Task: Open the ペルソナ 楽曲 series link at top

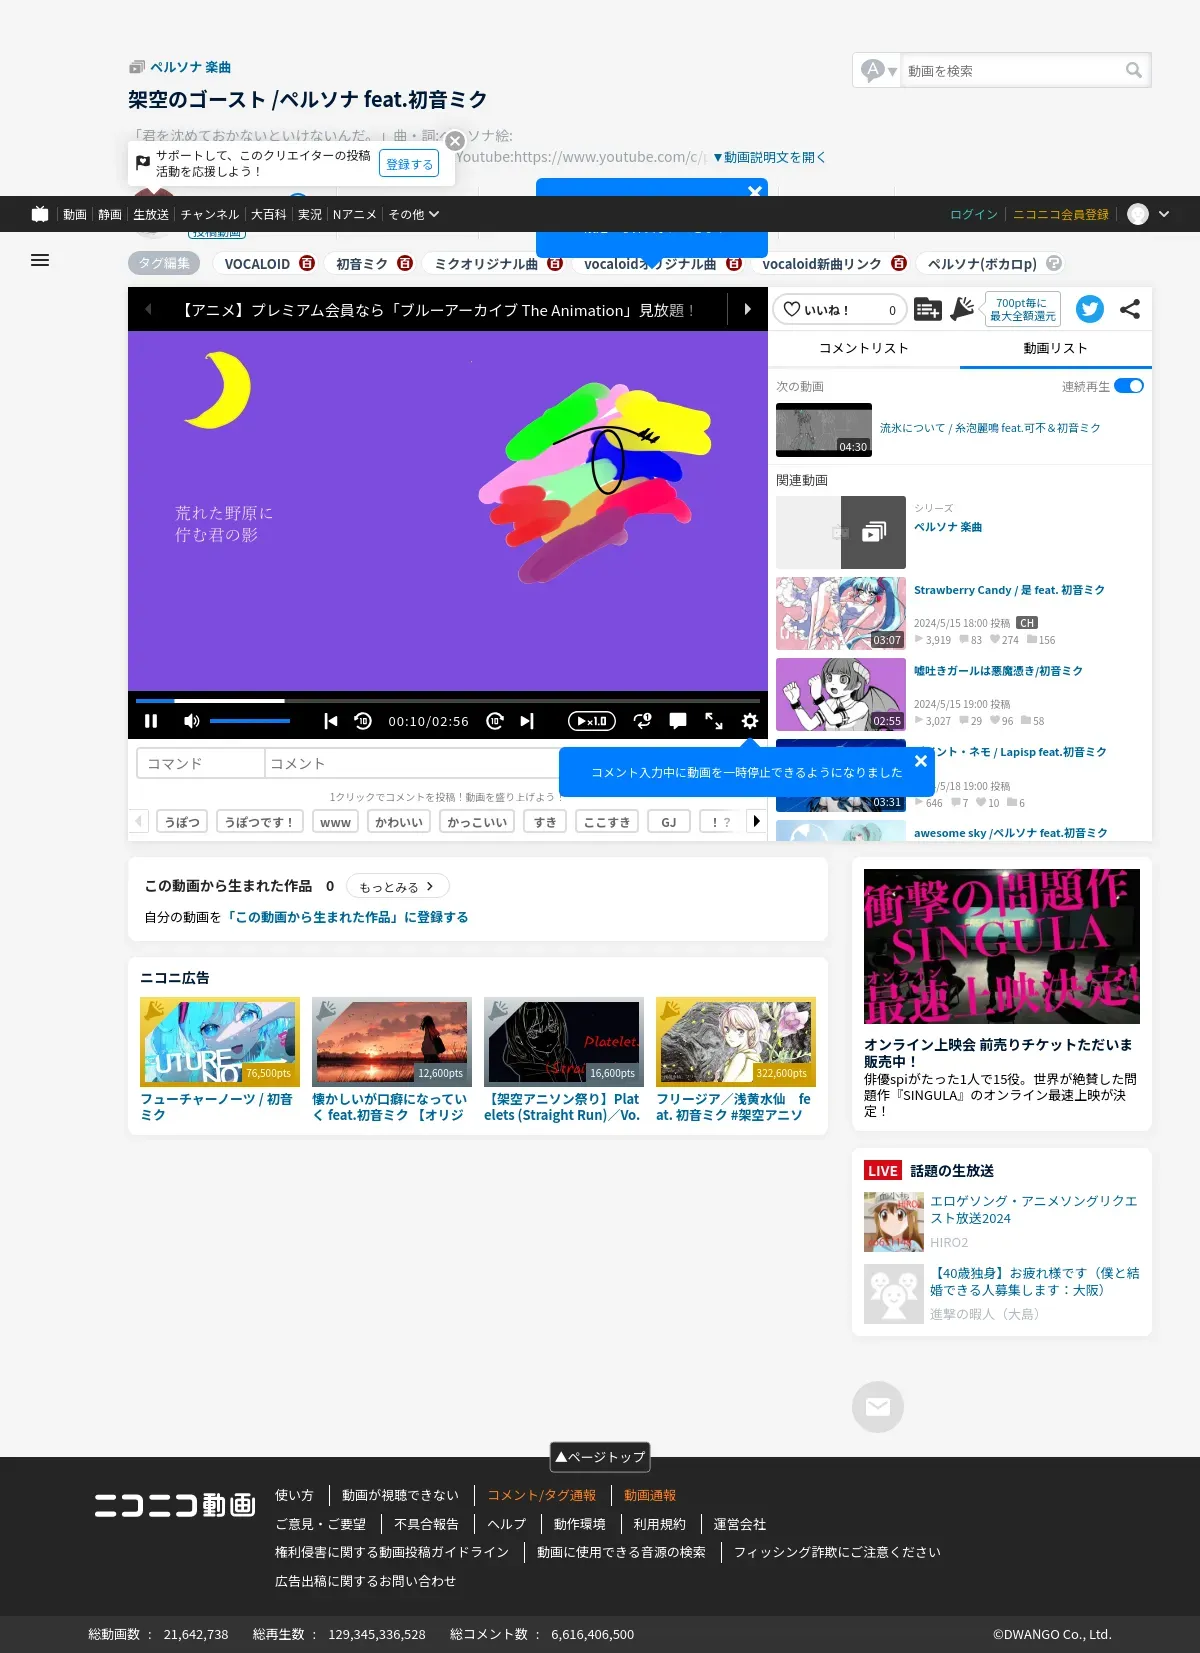Action: tap(190, 67)
